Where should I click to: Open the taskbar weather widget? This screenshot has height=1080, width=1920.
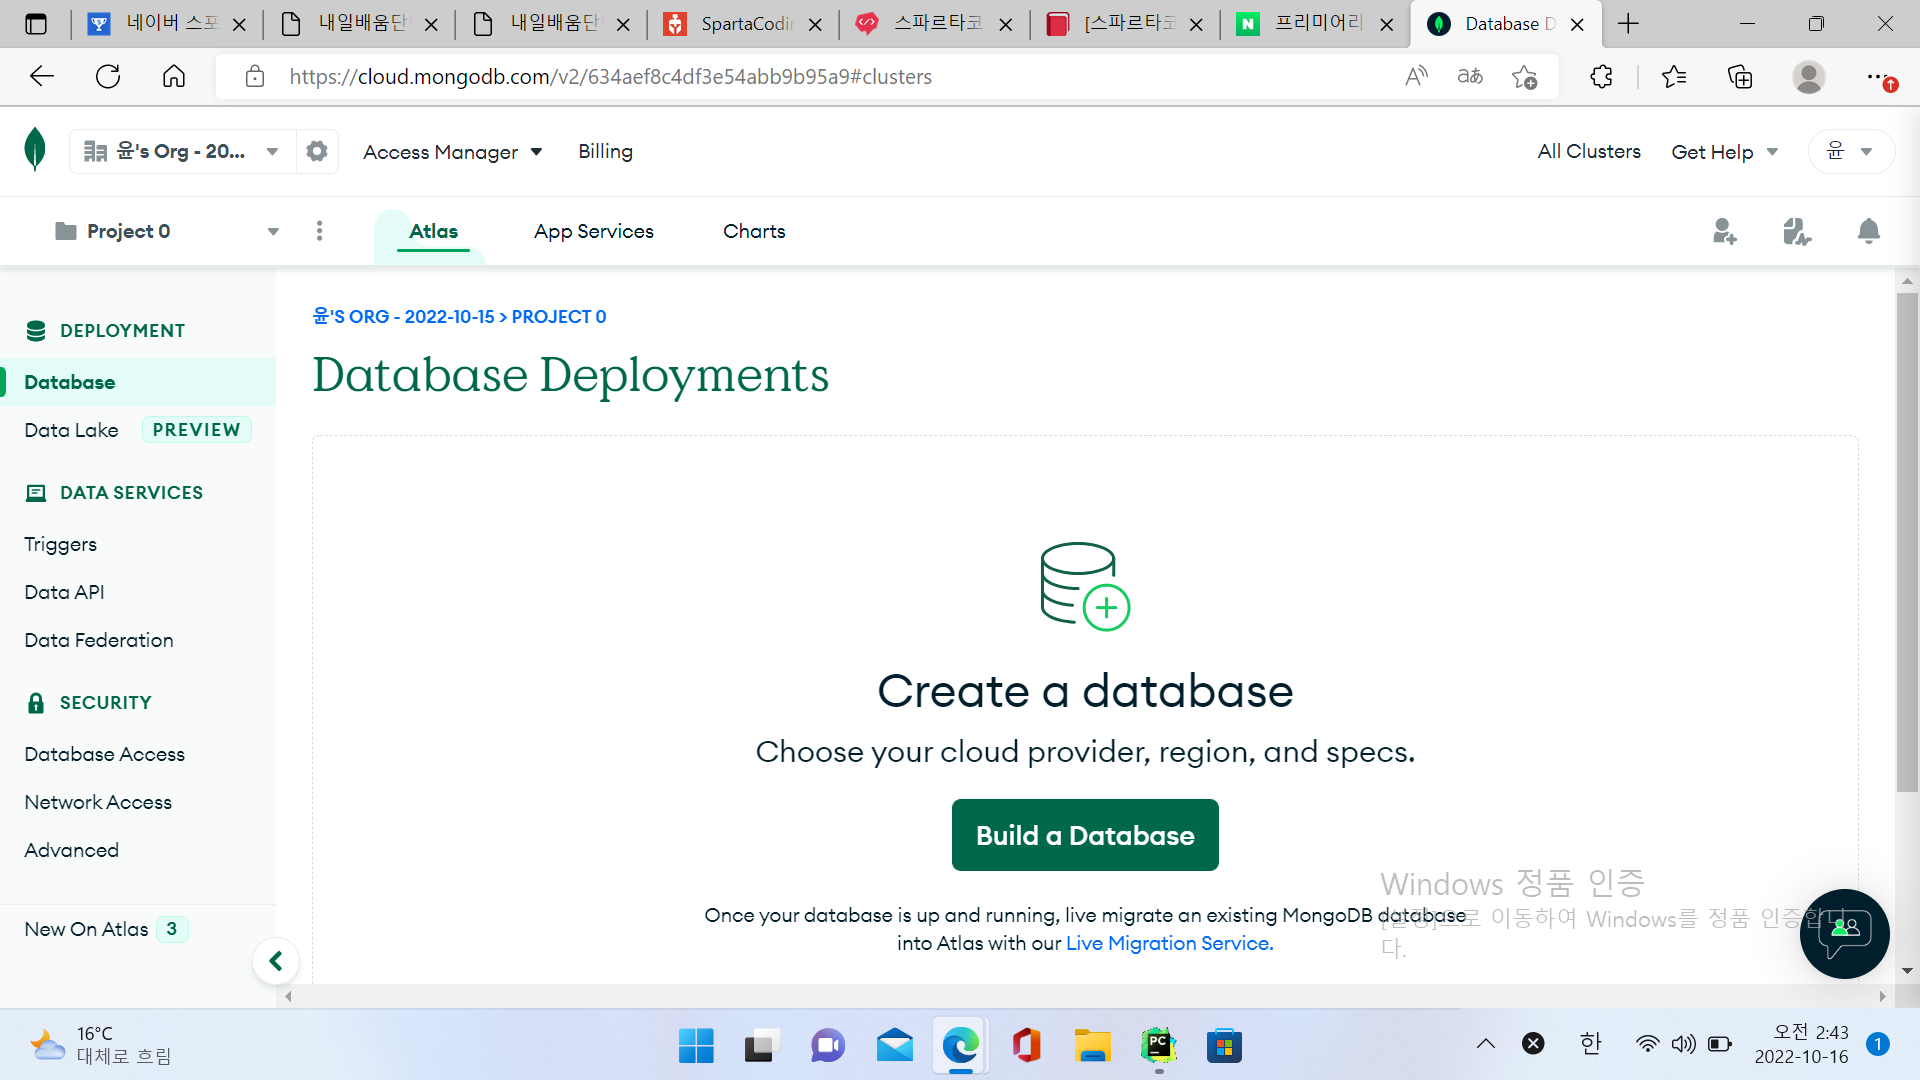[100, 1045]
